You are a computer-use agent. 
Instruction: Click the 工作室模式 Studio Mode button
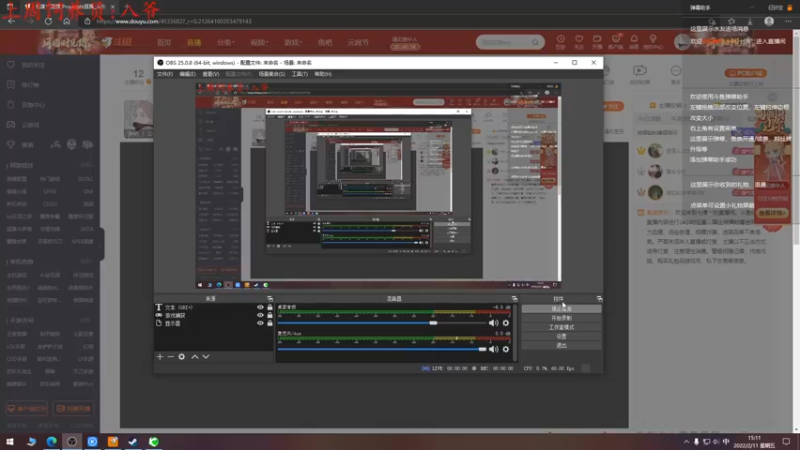[x=561, y=327]
